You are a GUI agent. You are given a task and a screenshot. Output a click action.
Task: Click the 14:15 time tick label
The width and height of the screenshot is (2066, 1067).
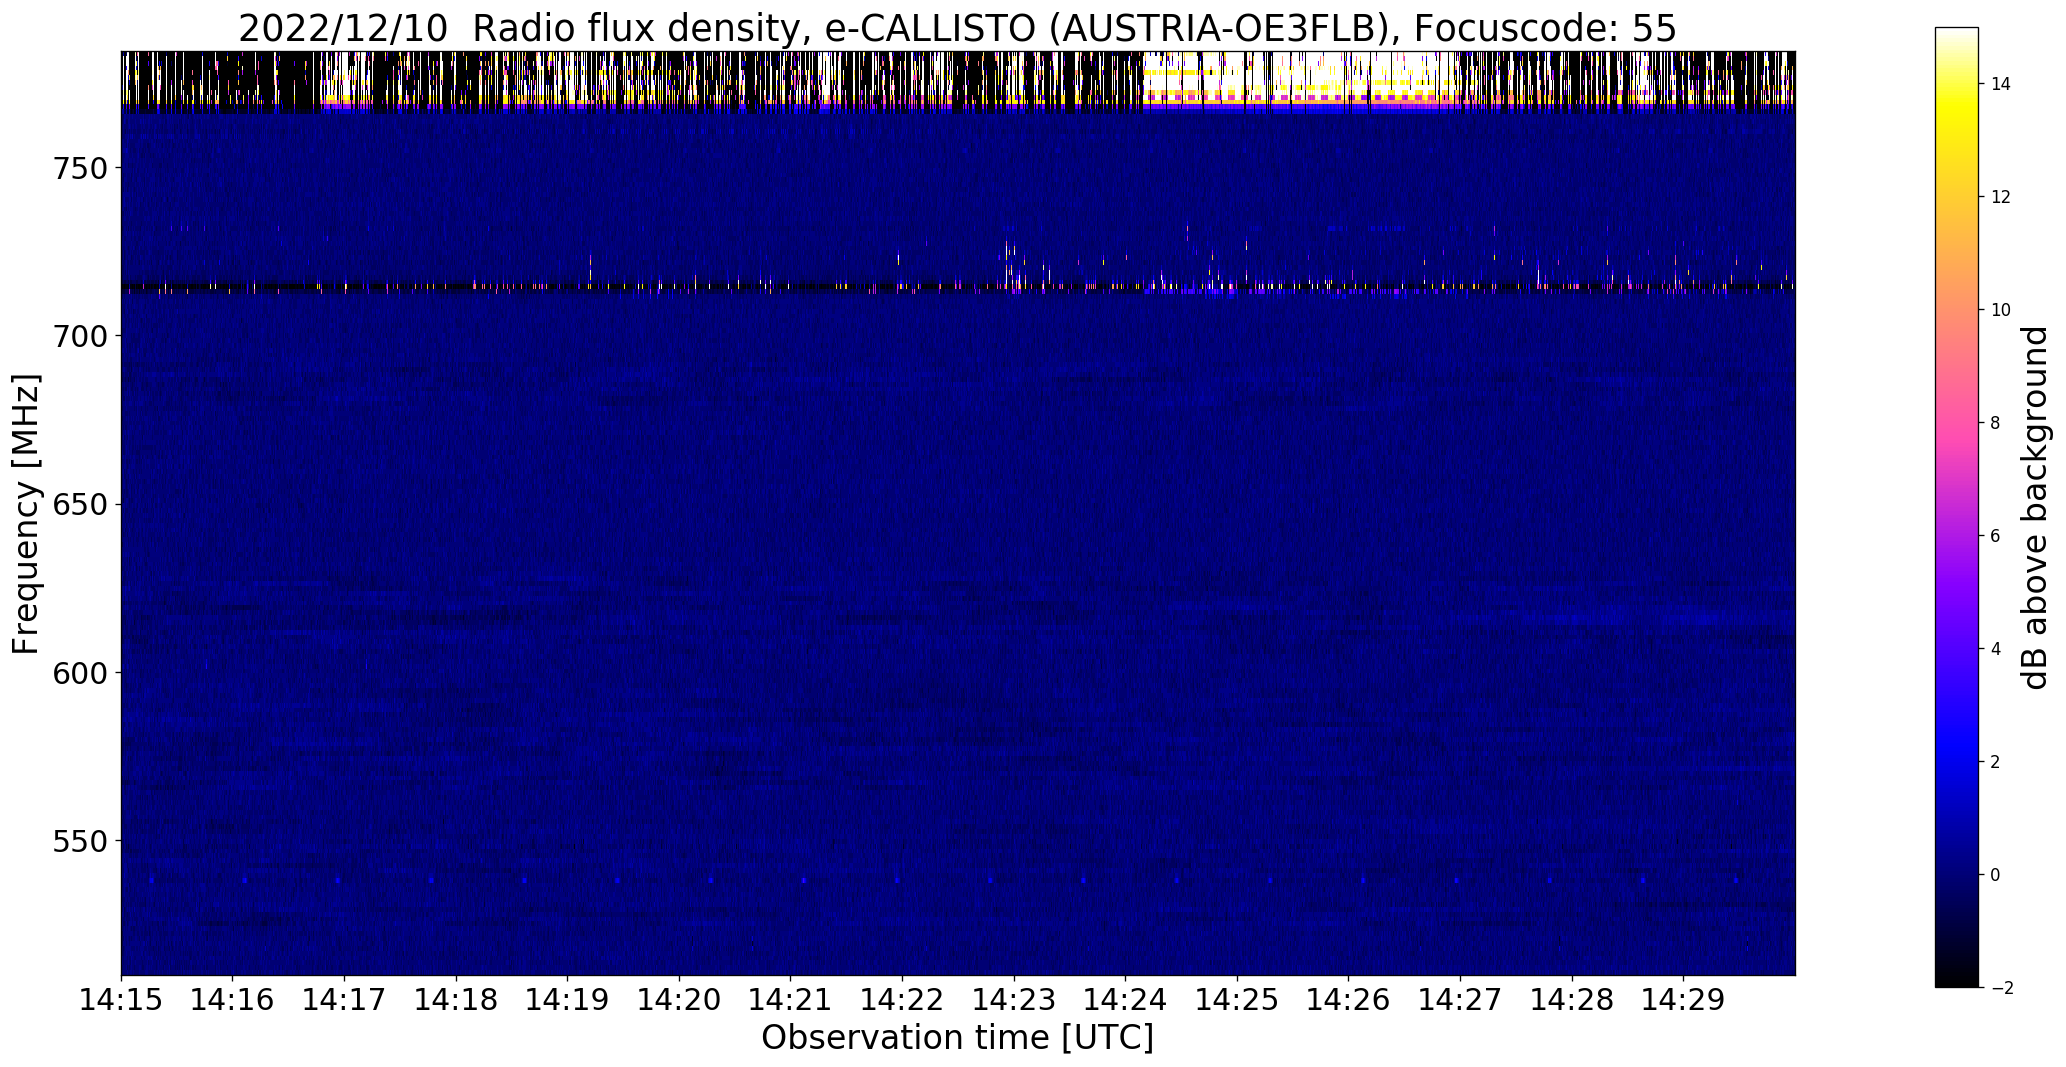tap(121, 1000)
